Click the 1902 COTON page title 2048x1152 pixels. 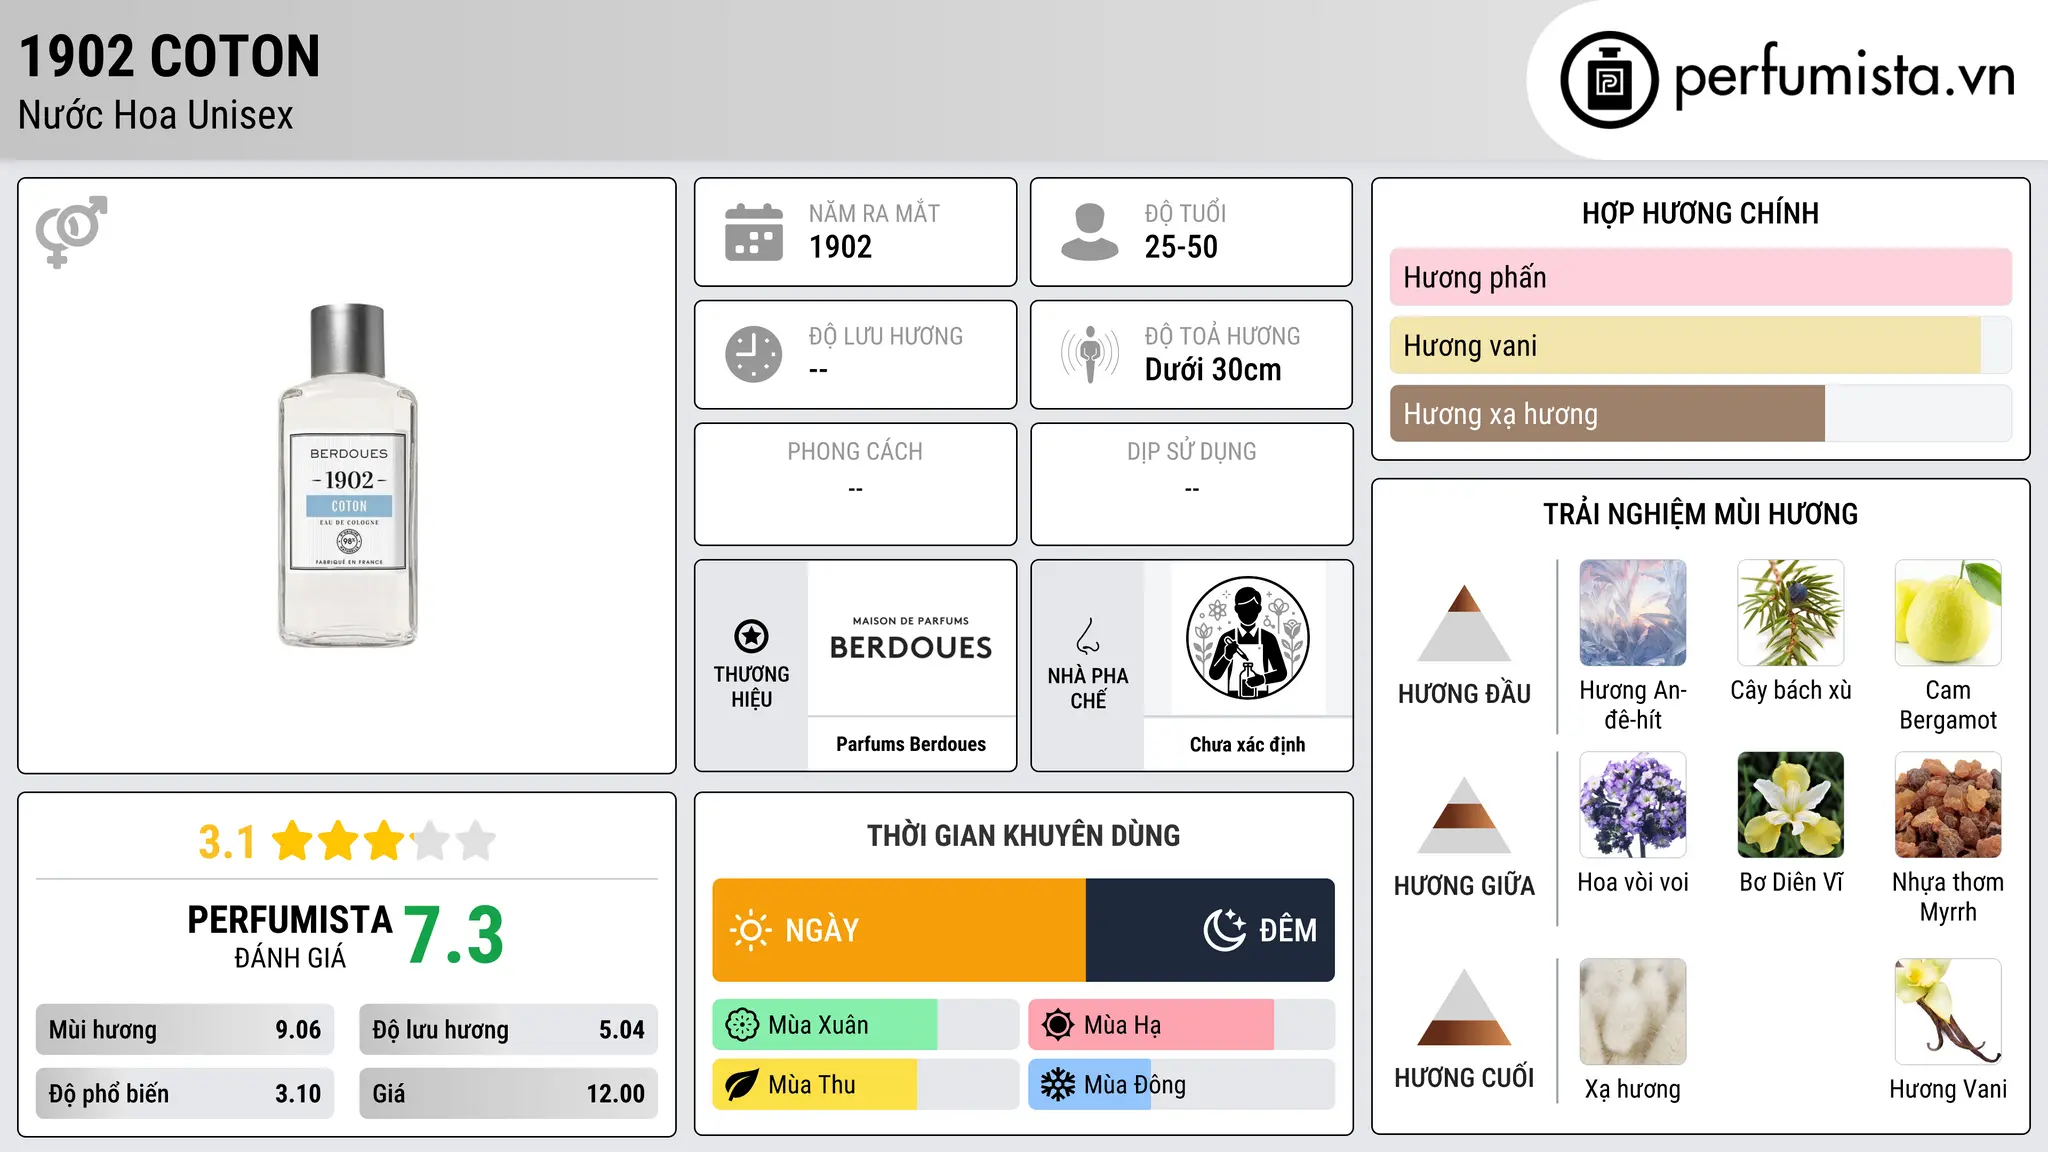pyautogui.click(x=170, y=56)
